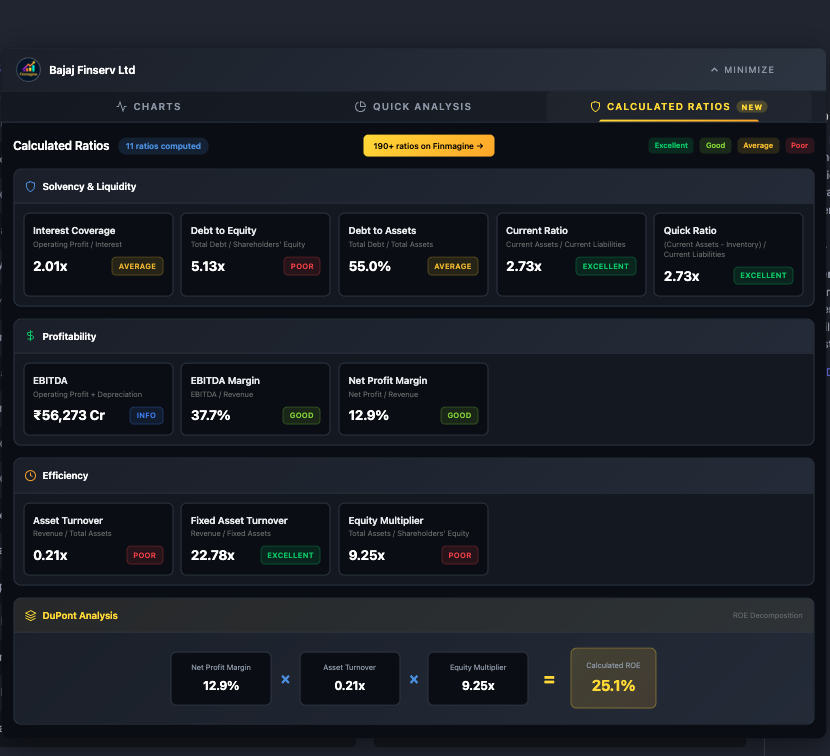Click the Bajaj Finserv company logo icon
Image resolution: width=830 pixels, height=756 pixels.
28,70
